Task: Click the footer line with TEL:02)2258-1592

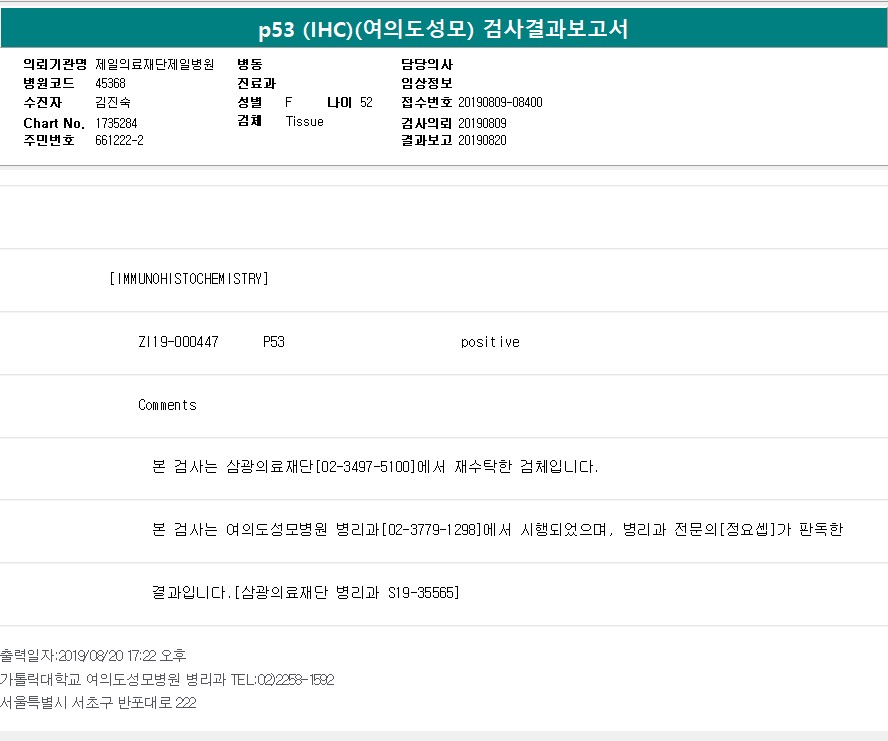Action: point(168,679)
